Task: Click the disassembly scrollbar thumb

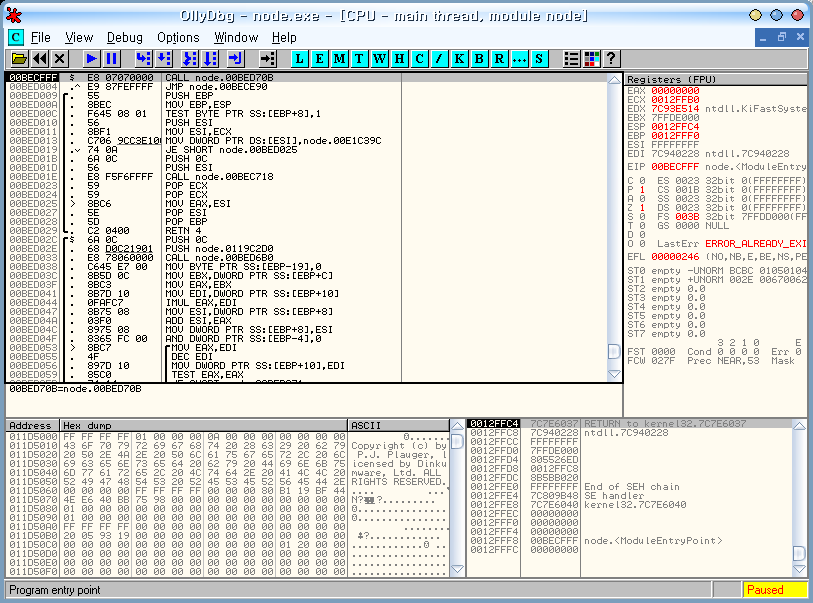Action: point(614,351)
